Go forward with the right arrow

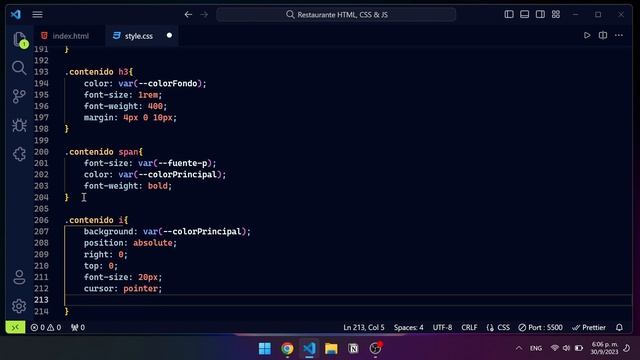(204, 15)
